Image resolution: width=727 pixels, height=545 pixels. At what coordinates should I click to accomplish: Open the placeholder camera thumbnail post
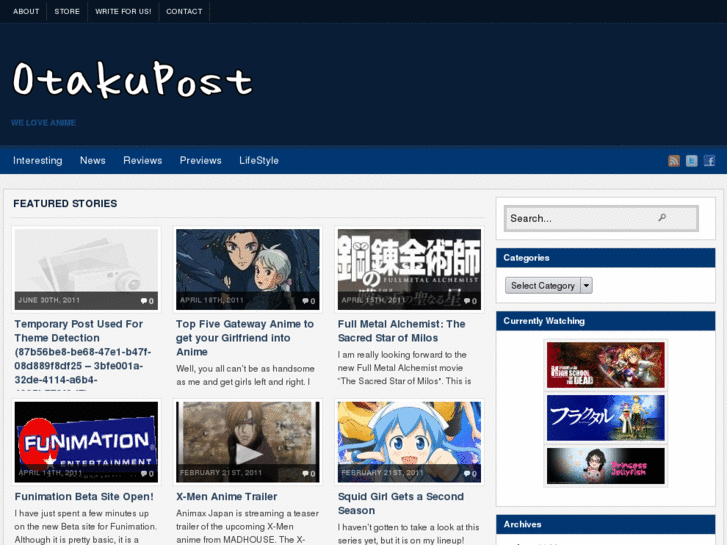[86, 269]
